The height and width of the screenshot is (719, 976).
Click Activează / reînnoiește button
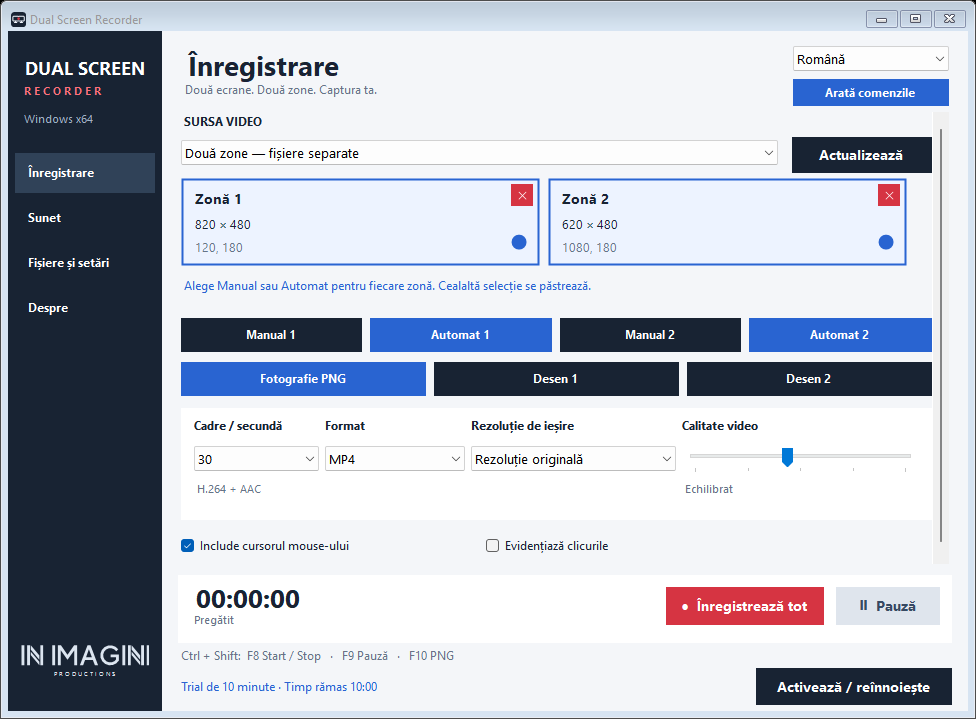tap(853, 687)
